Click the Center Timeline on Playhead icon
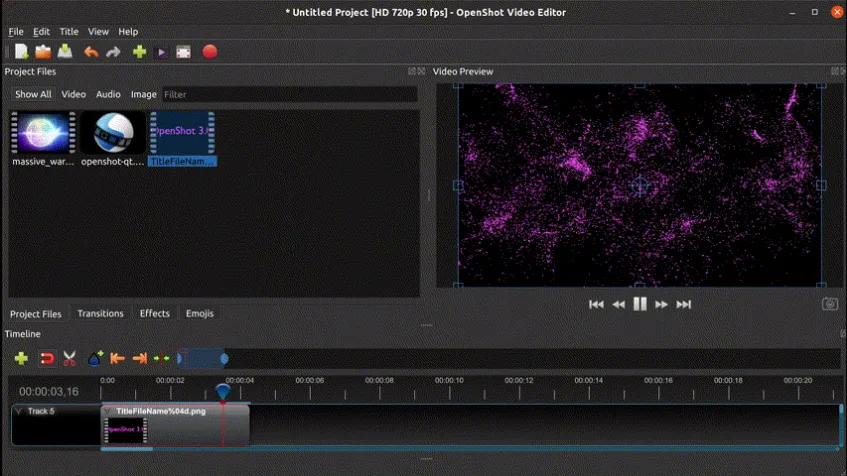Screen dimensions: 847x476 pyautogui.click(x=162, y=358)
